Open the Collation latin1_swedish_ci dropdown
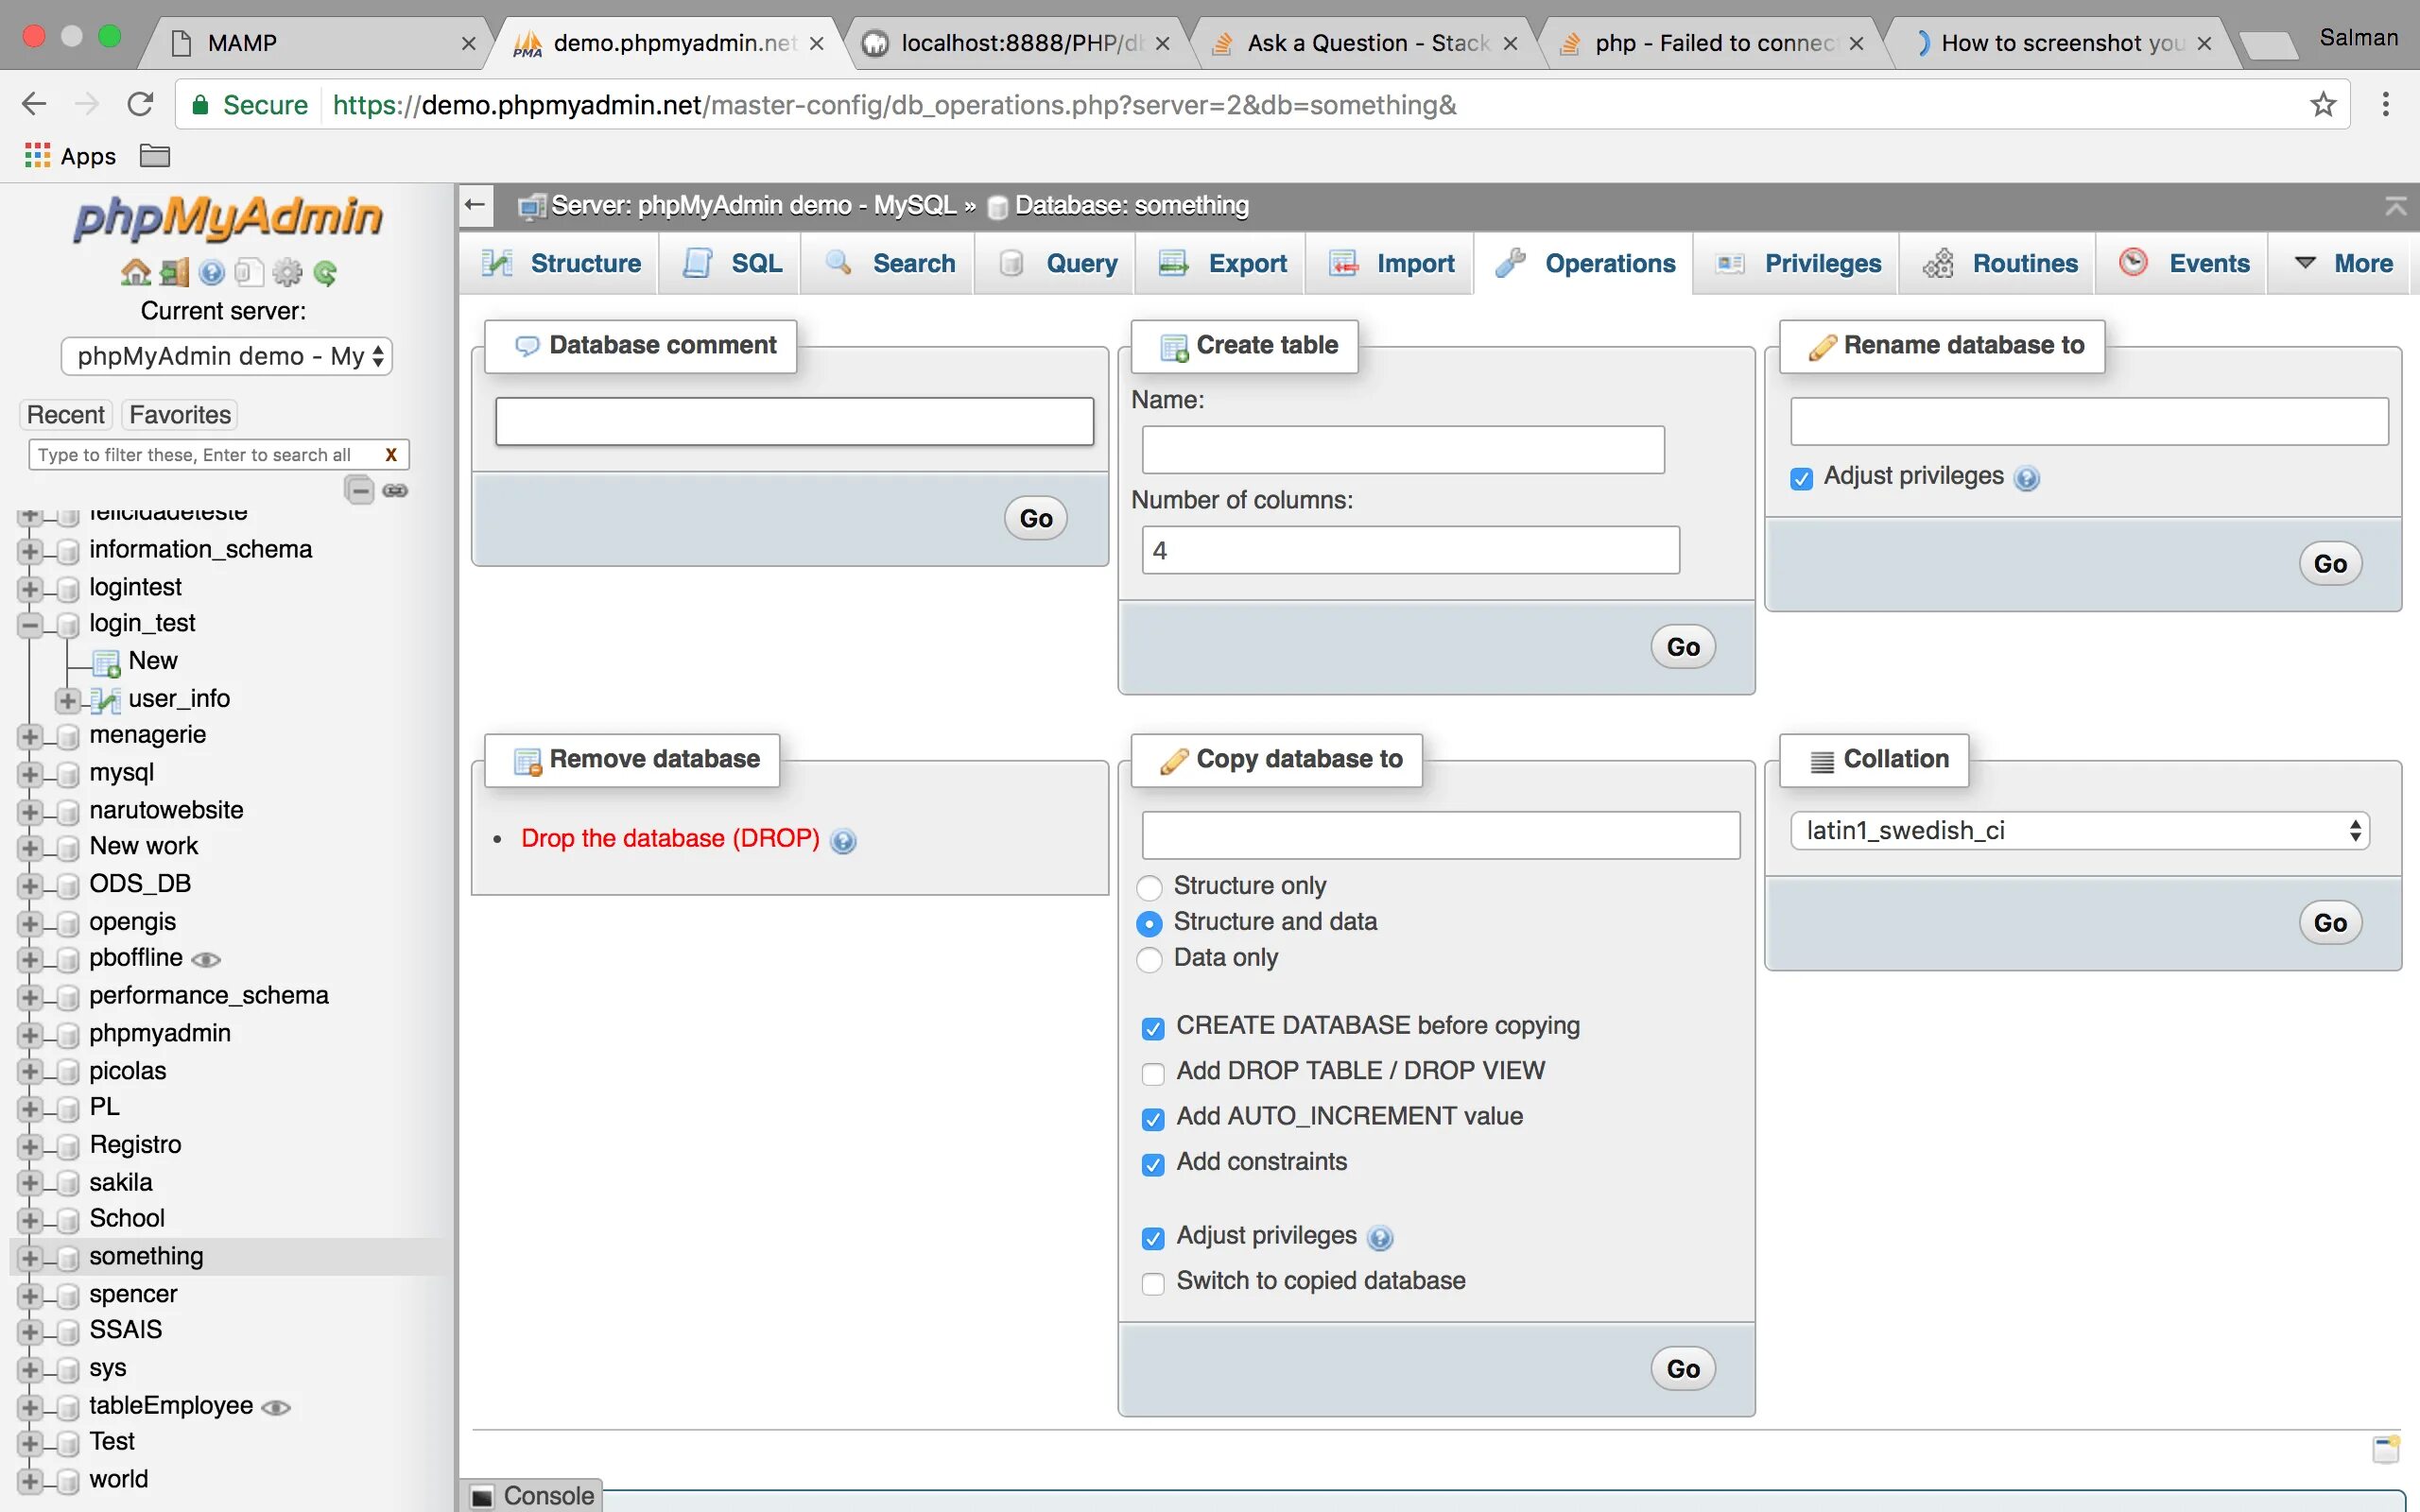Viewport: 2420px width, 1512px height. click(2079, 831)
